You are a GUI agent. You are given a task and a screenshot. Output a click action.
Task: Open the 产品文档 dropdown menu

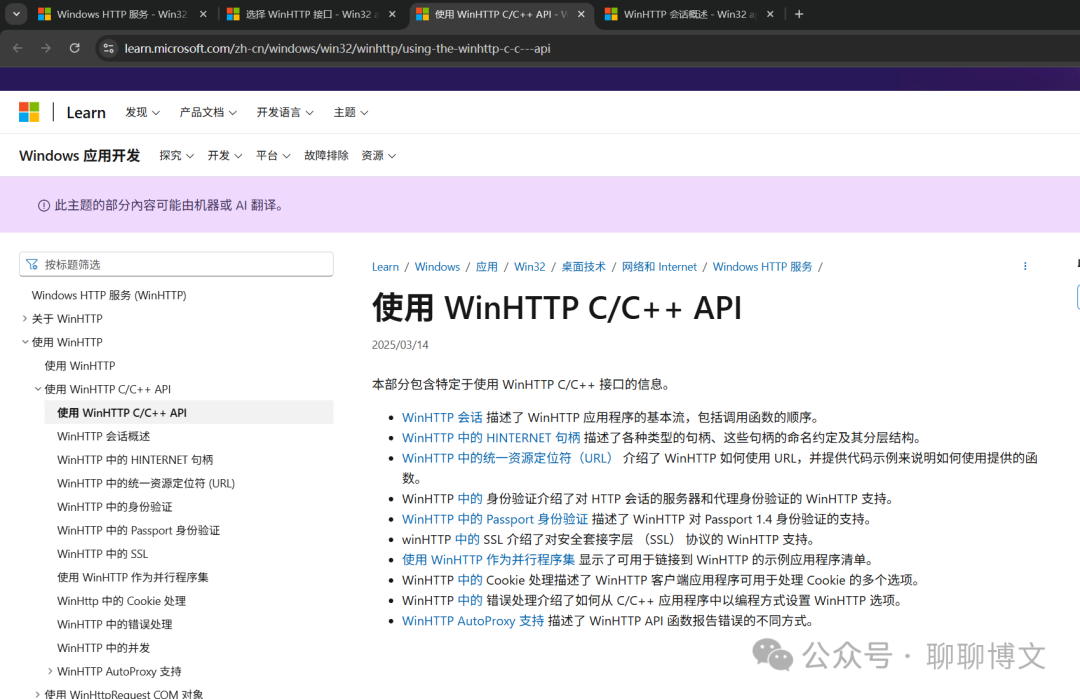(x=208, y=112)
